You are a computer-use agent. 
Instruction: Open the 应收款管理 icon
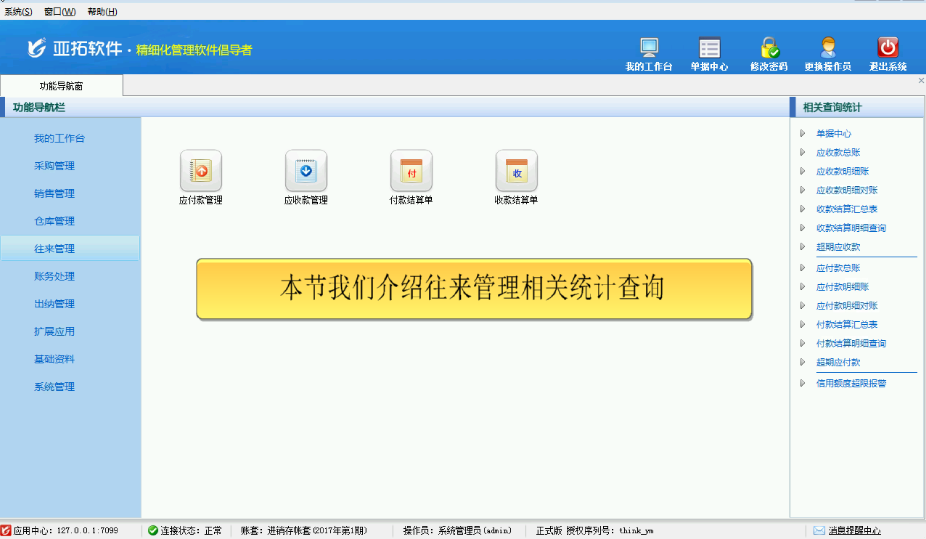point(306,171)
